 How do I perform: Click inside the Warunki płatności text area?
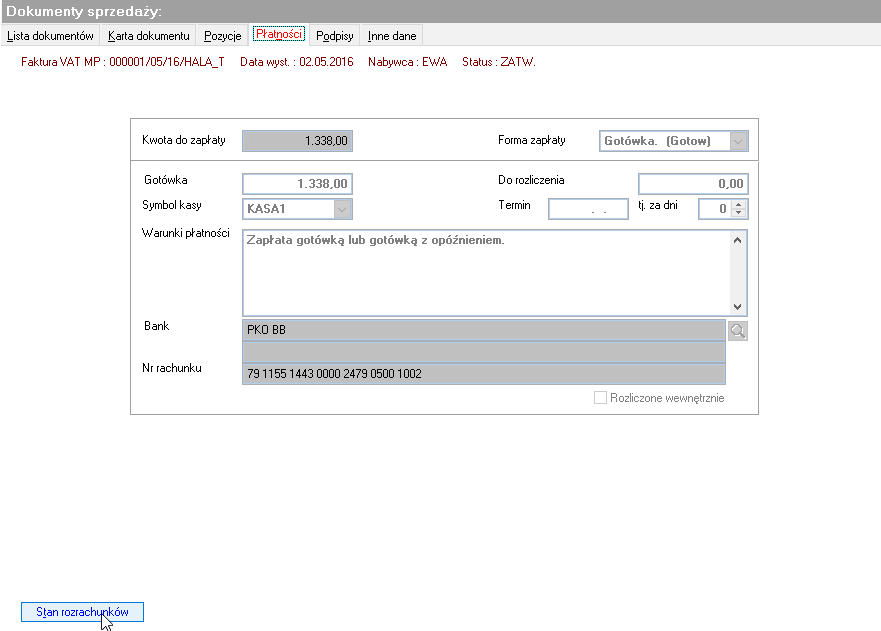coord(487,273)
